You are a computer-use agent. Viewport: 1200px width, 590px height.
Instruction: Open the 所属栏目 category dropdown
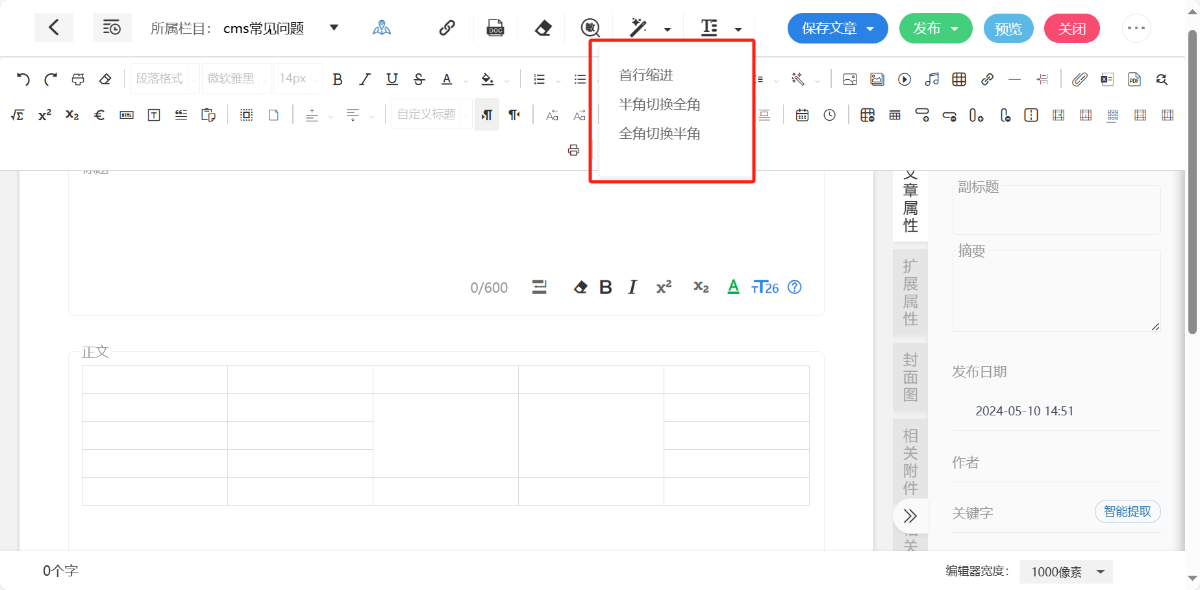[x=334, y=28]
